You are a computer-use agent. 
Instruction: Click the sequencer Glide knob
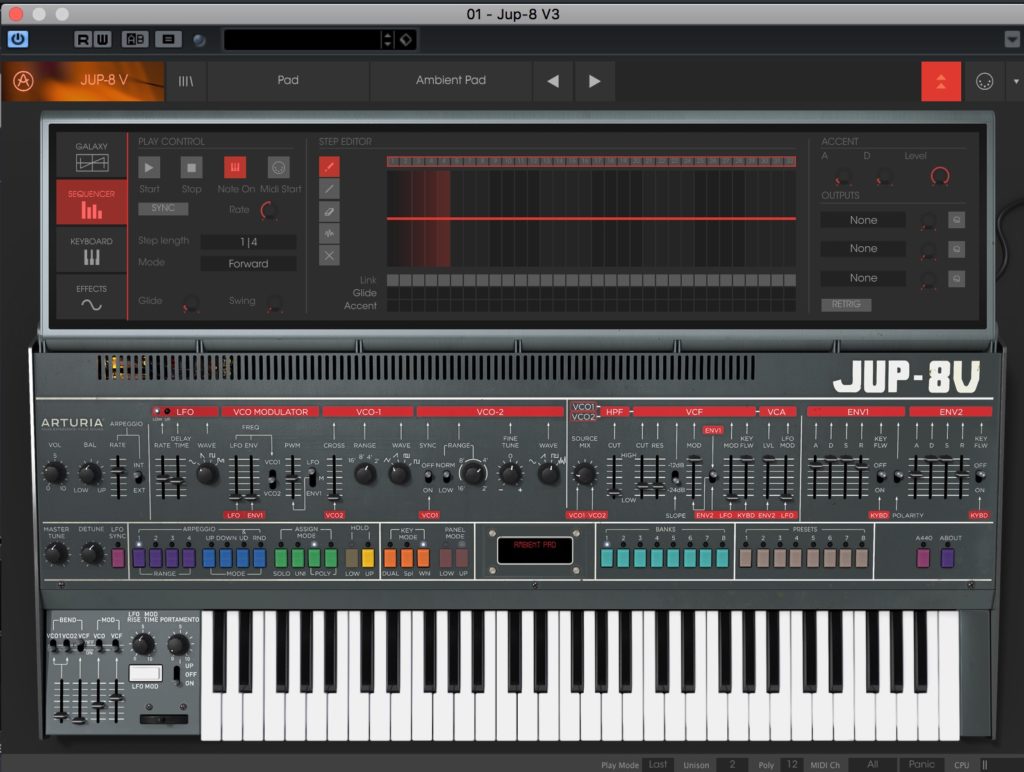190,302
